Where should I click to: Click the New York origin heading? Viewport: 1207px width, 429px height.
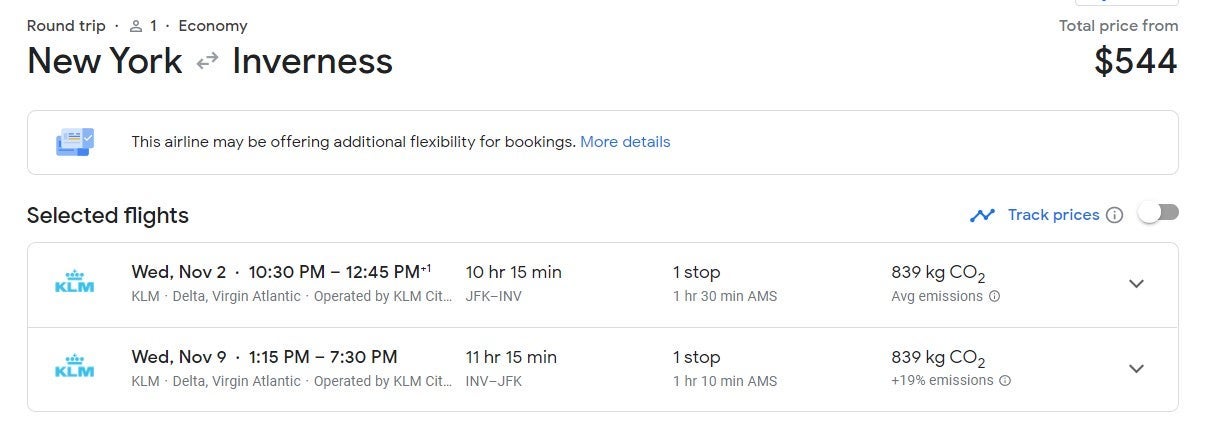click(105, 62)
